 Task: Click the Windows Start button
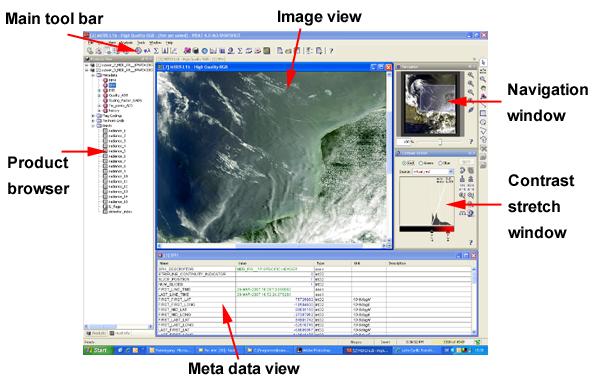(x=98, y=350)
